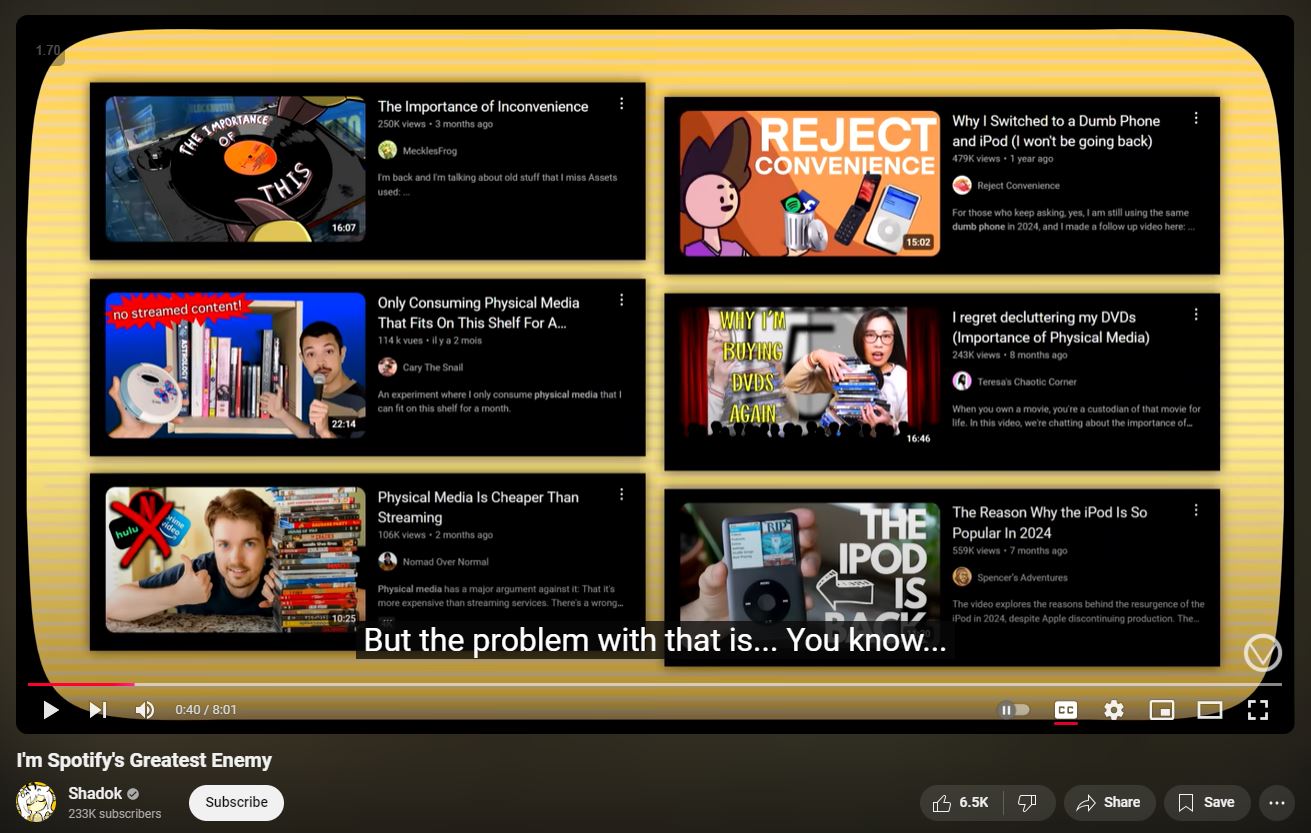Click the title 'The Importance of Inconvenience'

tap(483, 106)
